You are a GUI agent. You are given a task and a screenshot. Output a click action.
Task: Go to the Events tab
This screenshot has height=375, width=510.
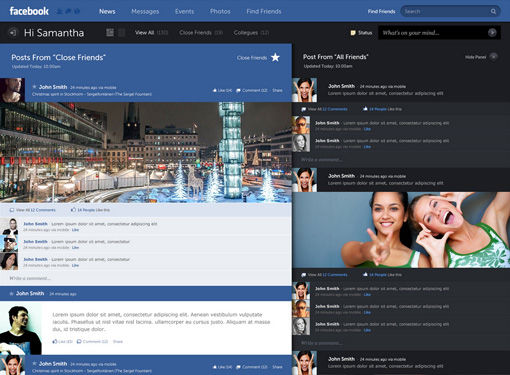click(x=184, y=11)
